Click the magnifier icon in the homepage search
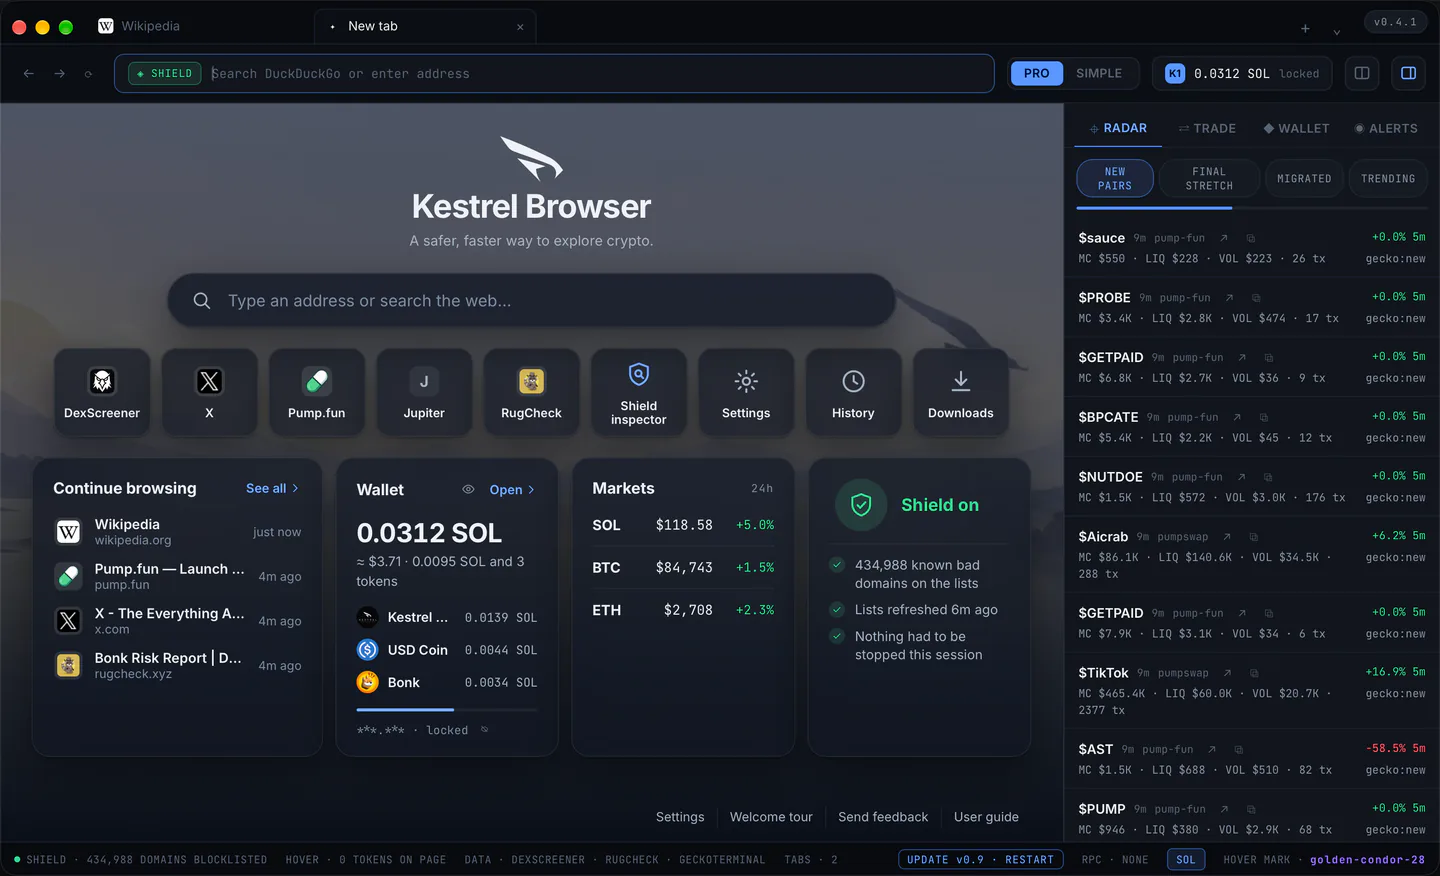Screen dimensions: 1440x876 [x=202, y=301]
